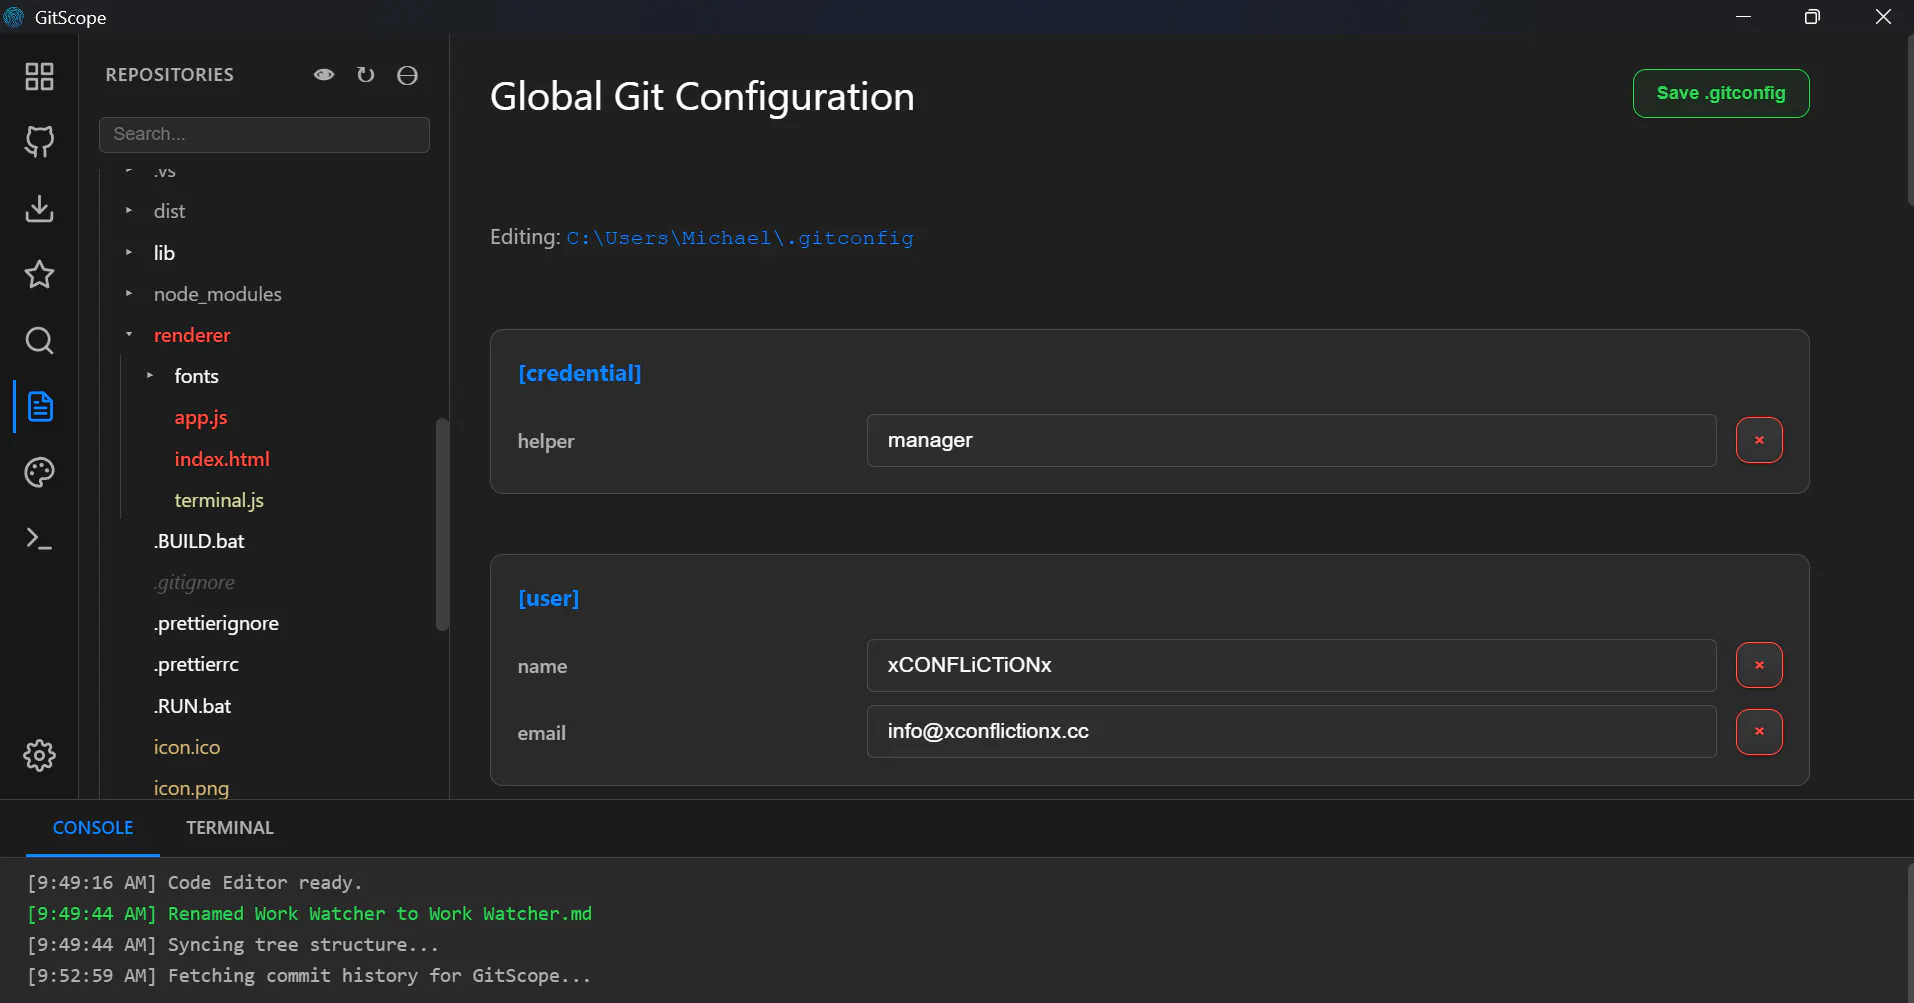Select index.html in the file tree

point(222,459)
